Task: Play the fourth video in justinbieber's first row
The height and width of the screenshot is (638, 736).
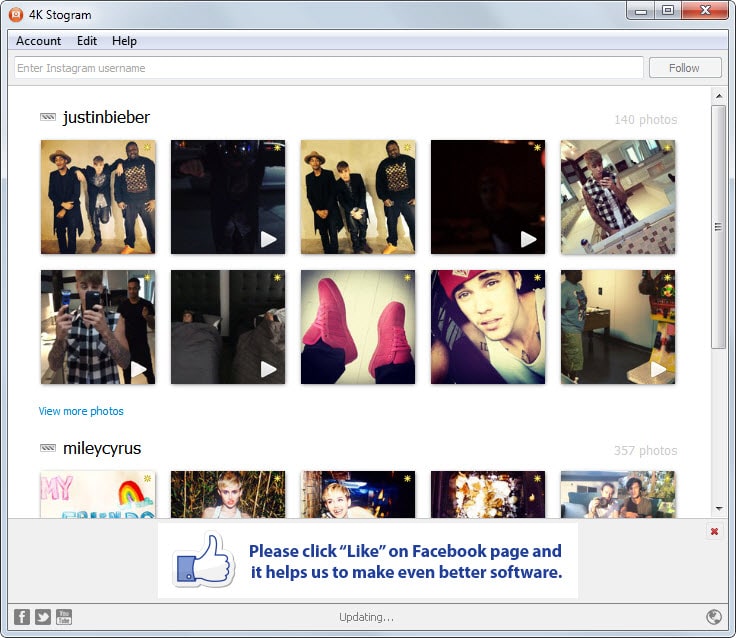Action: [x=488, y=197]
